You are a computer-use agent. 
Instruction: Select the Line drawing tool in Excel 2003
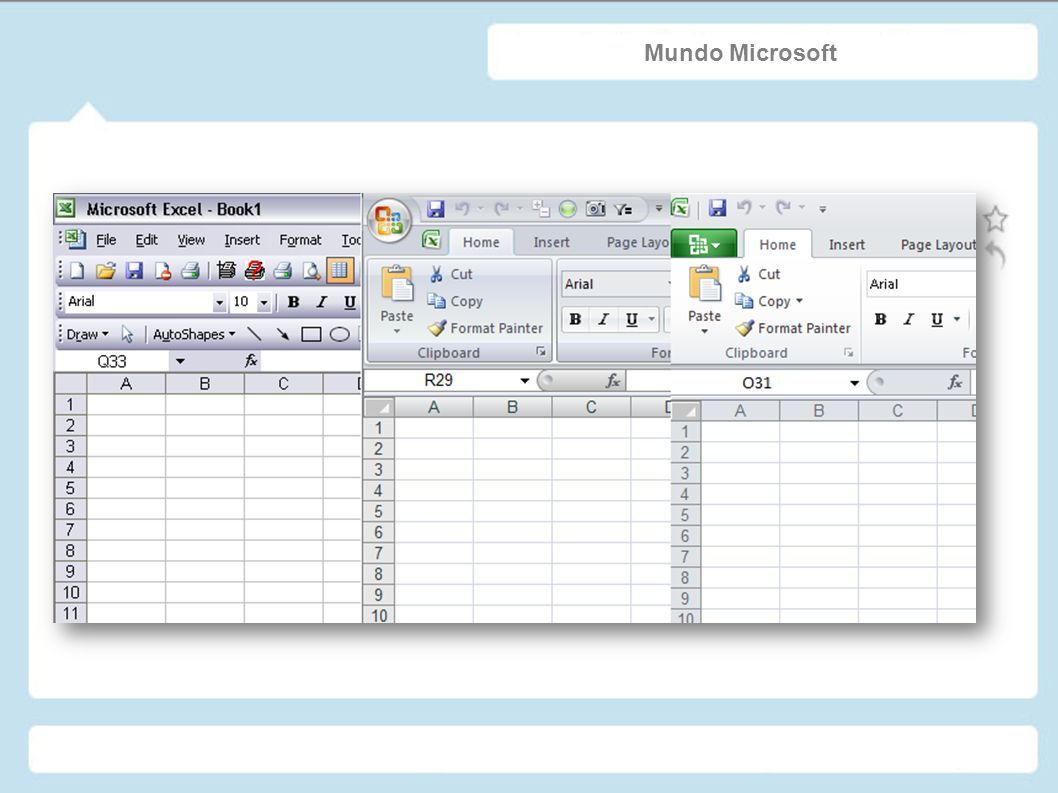point(254,334)
